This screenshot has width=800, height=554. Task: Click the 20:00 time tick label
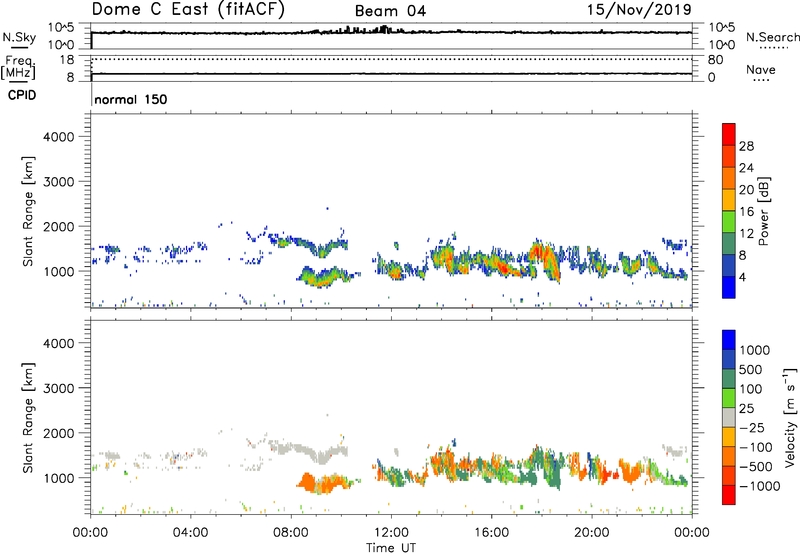591,533
